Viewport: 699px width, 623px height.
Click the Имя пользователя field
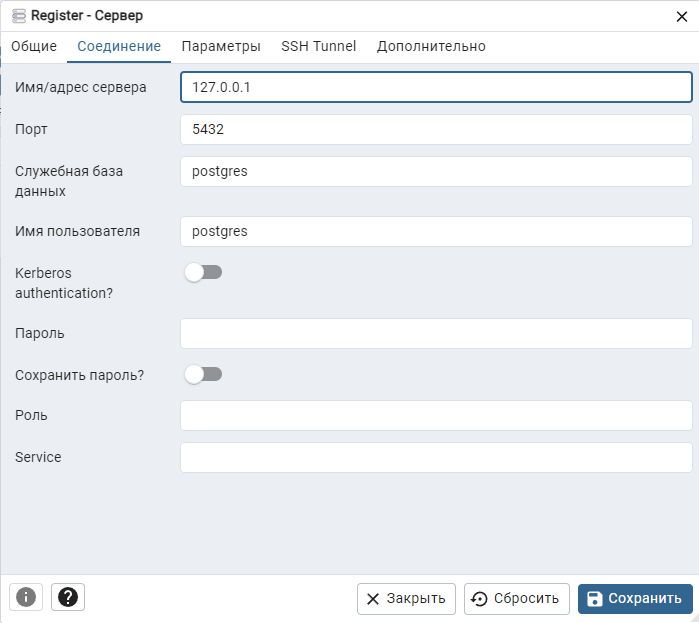(436, 231)
